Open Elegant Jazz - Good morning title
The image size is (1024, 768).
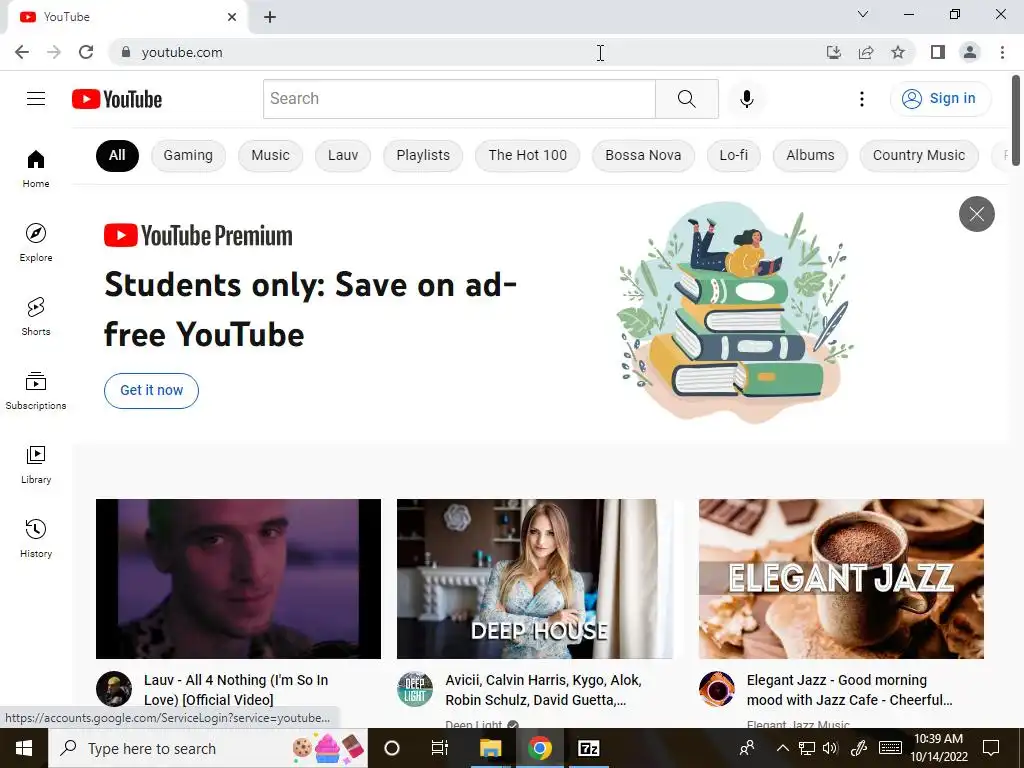850,690
